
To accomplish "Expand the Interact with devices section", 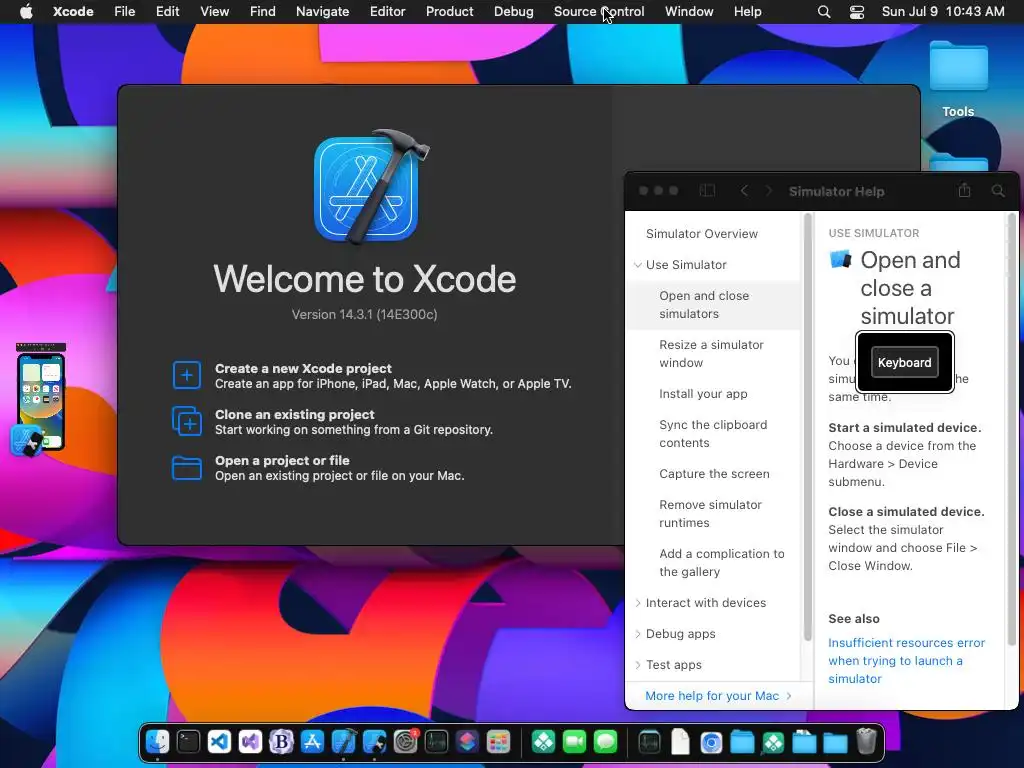I will coord(637,603).
